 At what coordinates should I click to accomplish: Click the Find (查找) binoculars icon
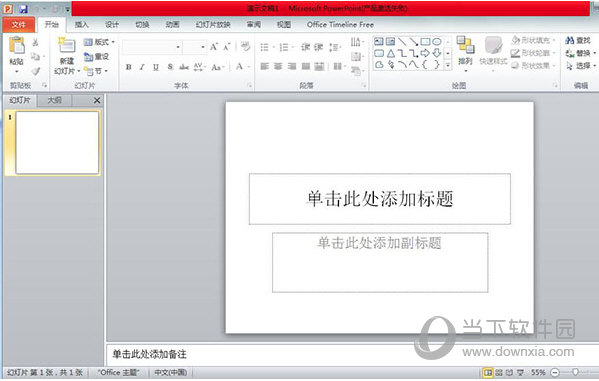[x=570, y=41]
